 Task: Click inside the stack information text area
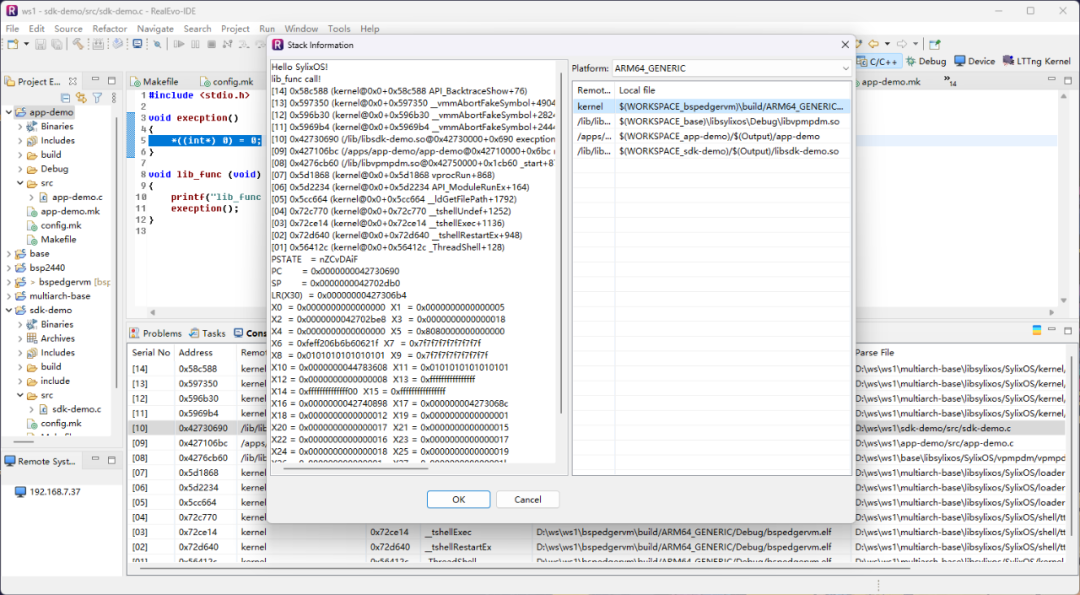coord(413,262)
